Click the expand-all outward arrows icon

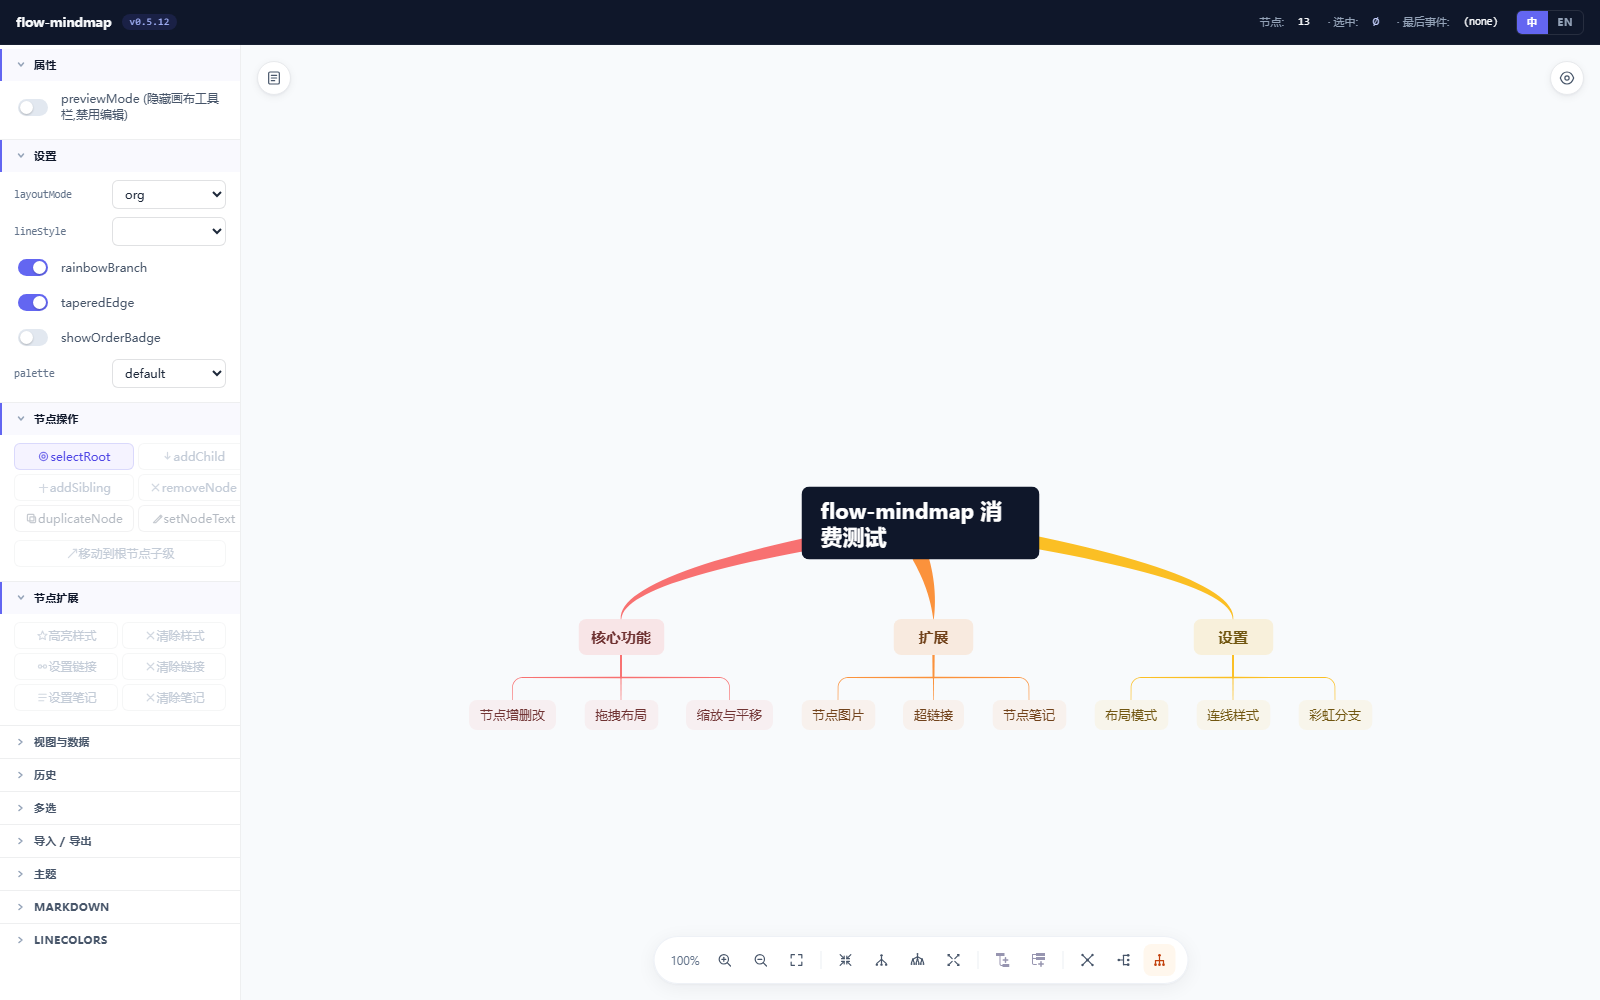click(x=953, y=960)
